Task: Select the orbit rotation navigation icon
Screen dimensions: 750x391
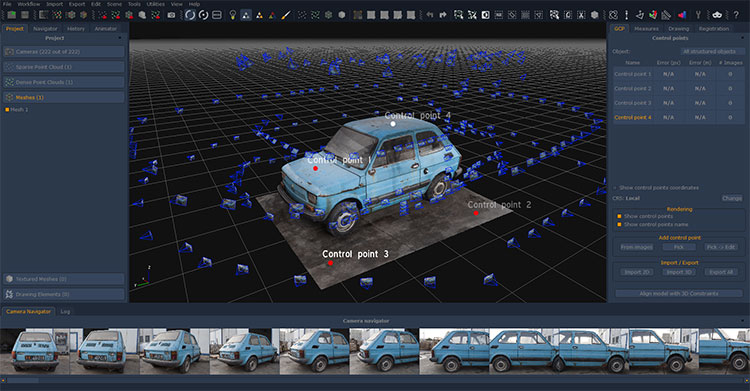Action: (x=190, y=15)
